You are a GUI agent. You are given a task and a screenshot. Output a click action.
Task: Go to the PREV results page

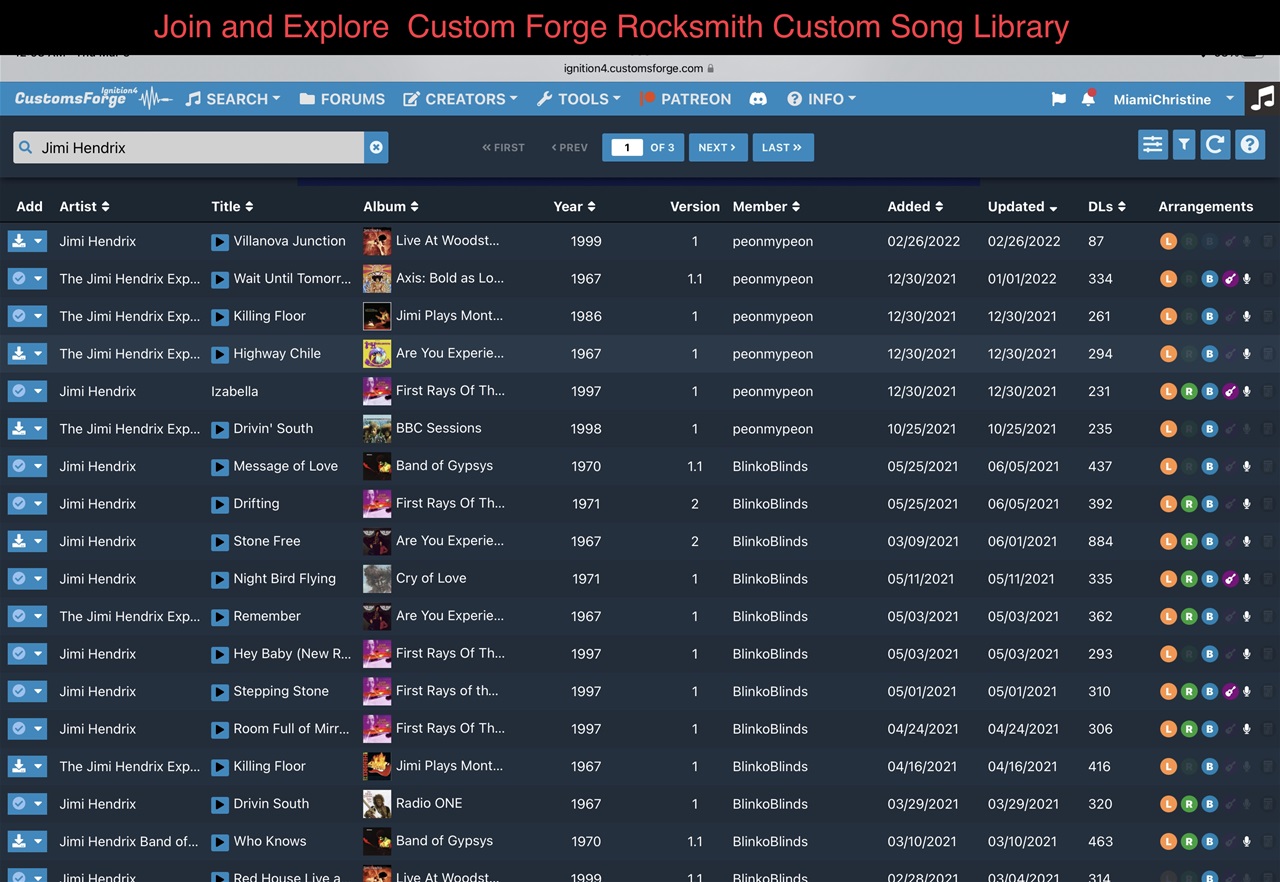pyautogui.click(x=569, y=147)
